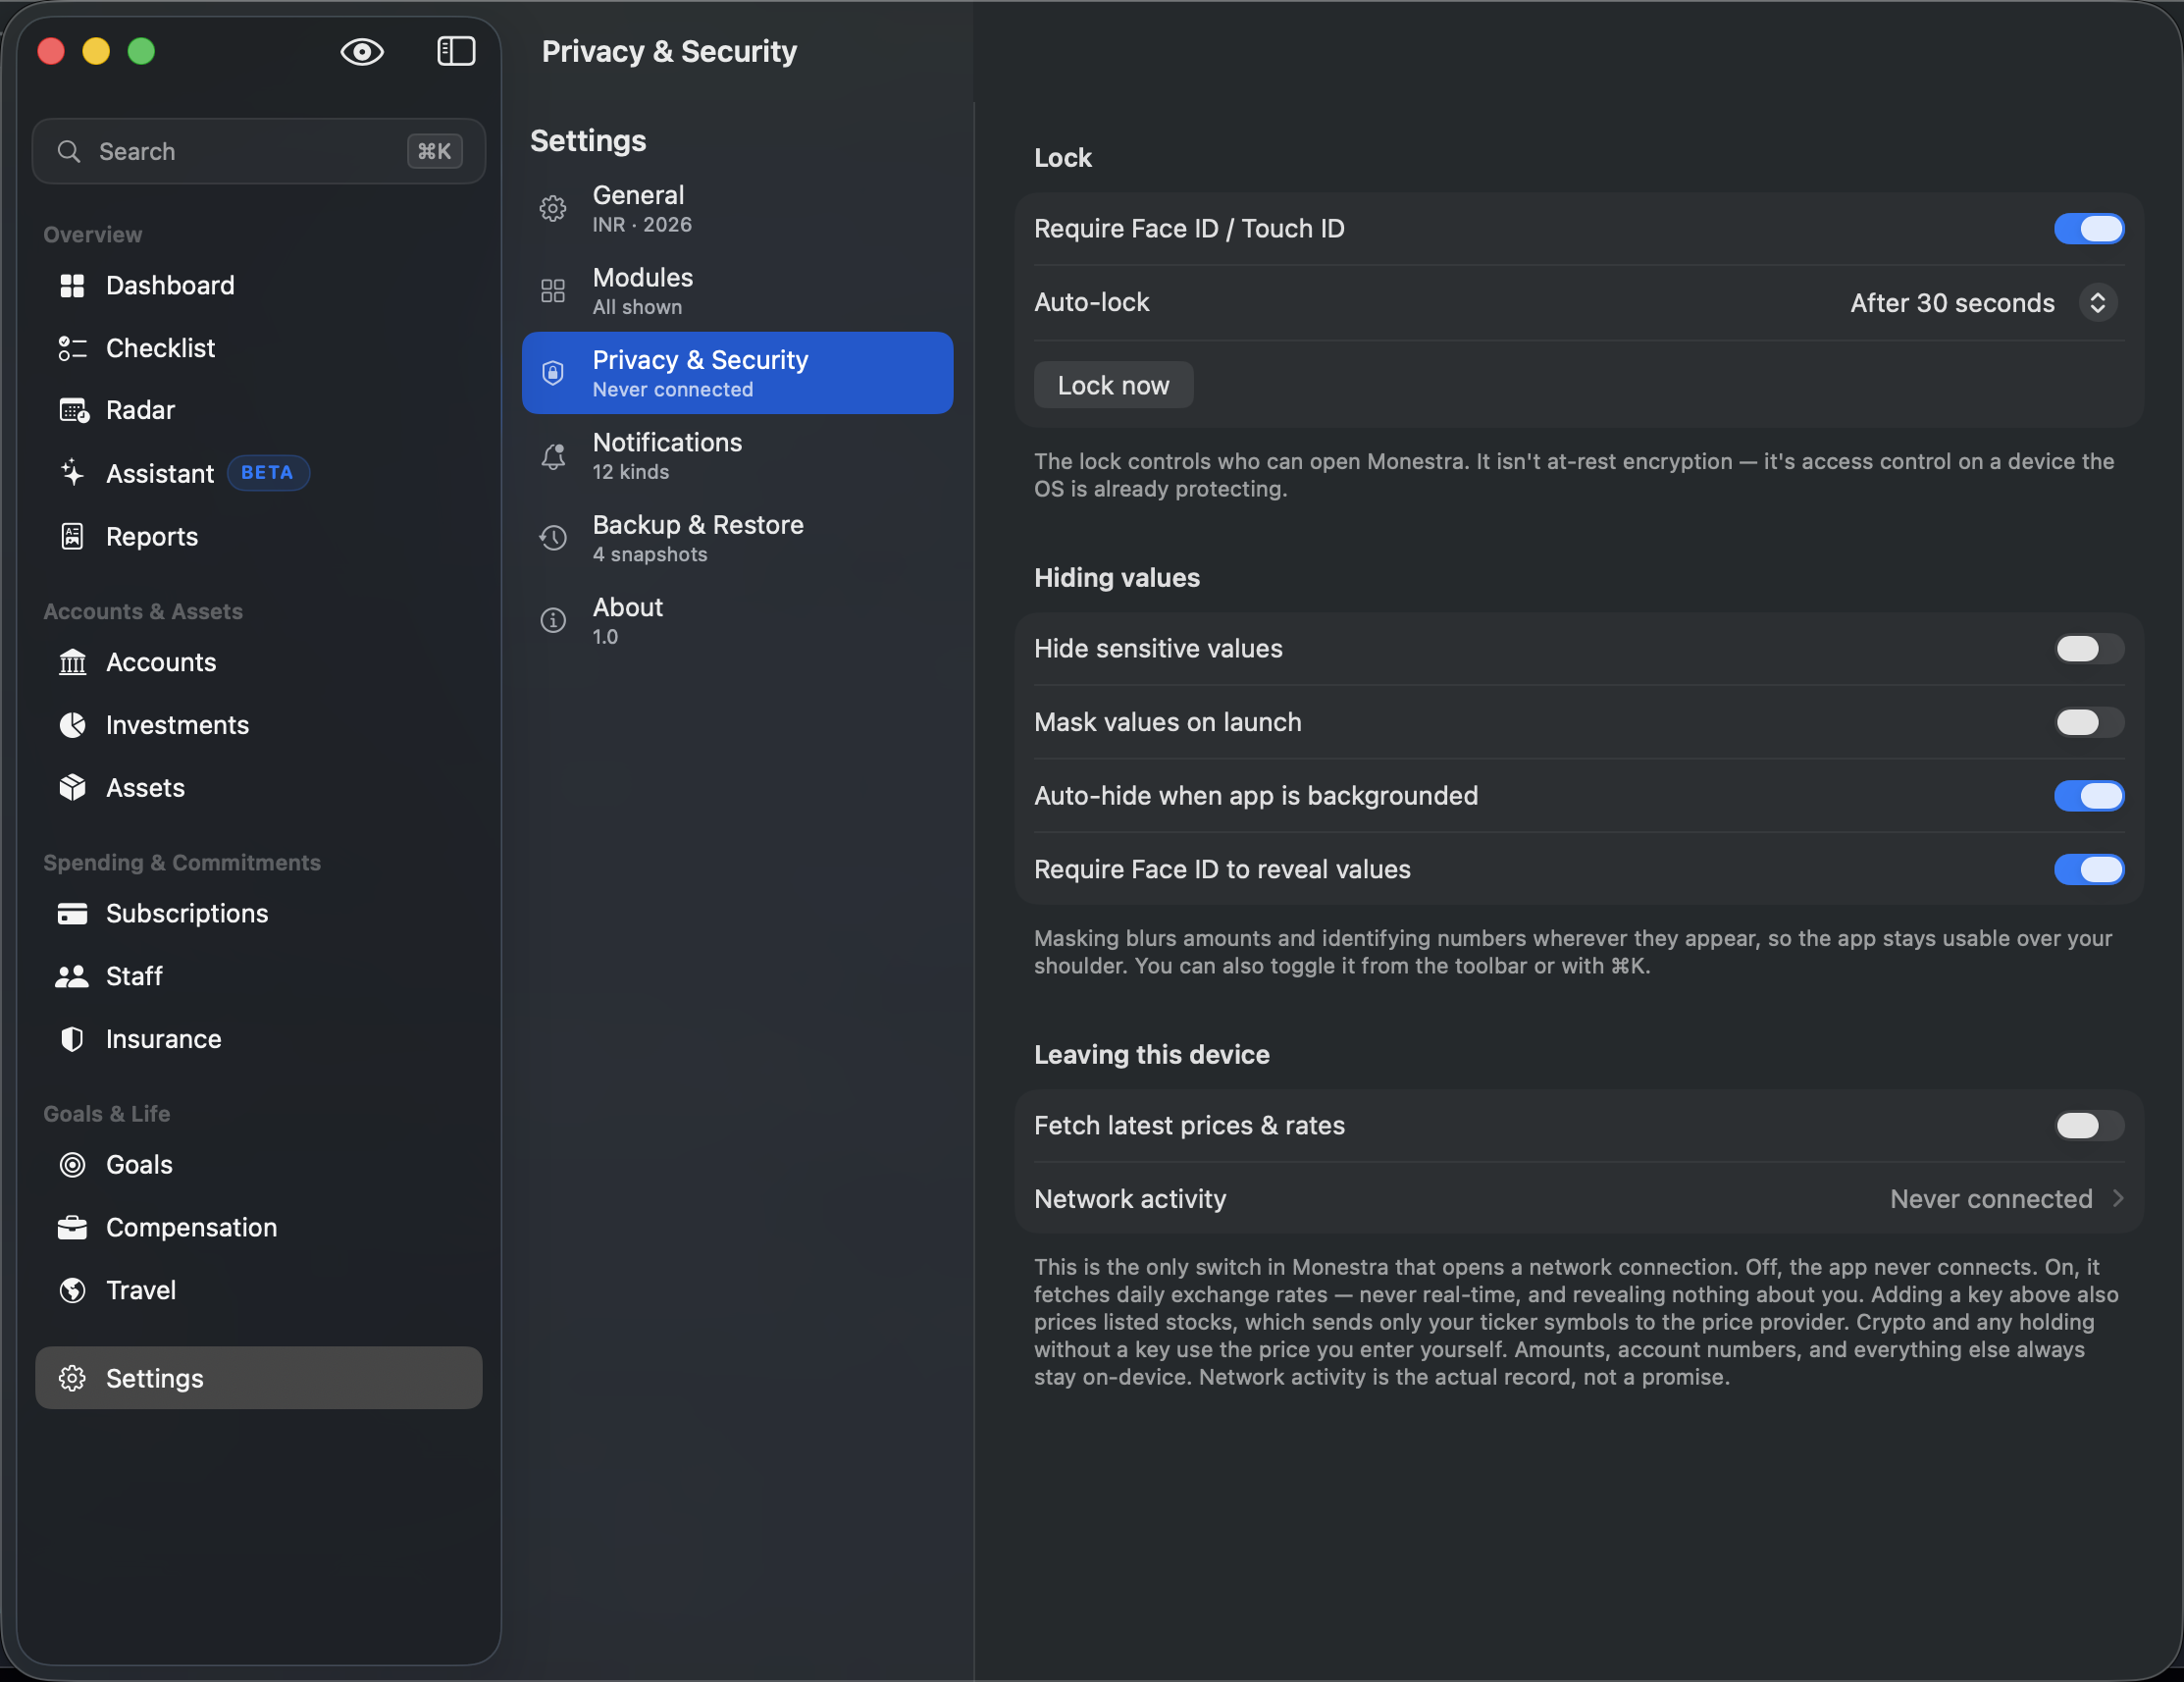Enable Hide sensitive values switch

[2088, 649]
